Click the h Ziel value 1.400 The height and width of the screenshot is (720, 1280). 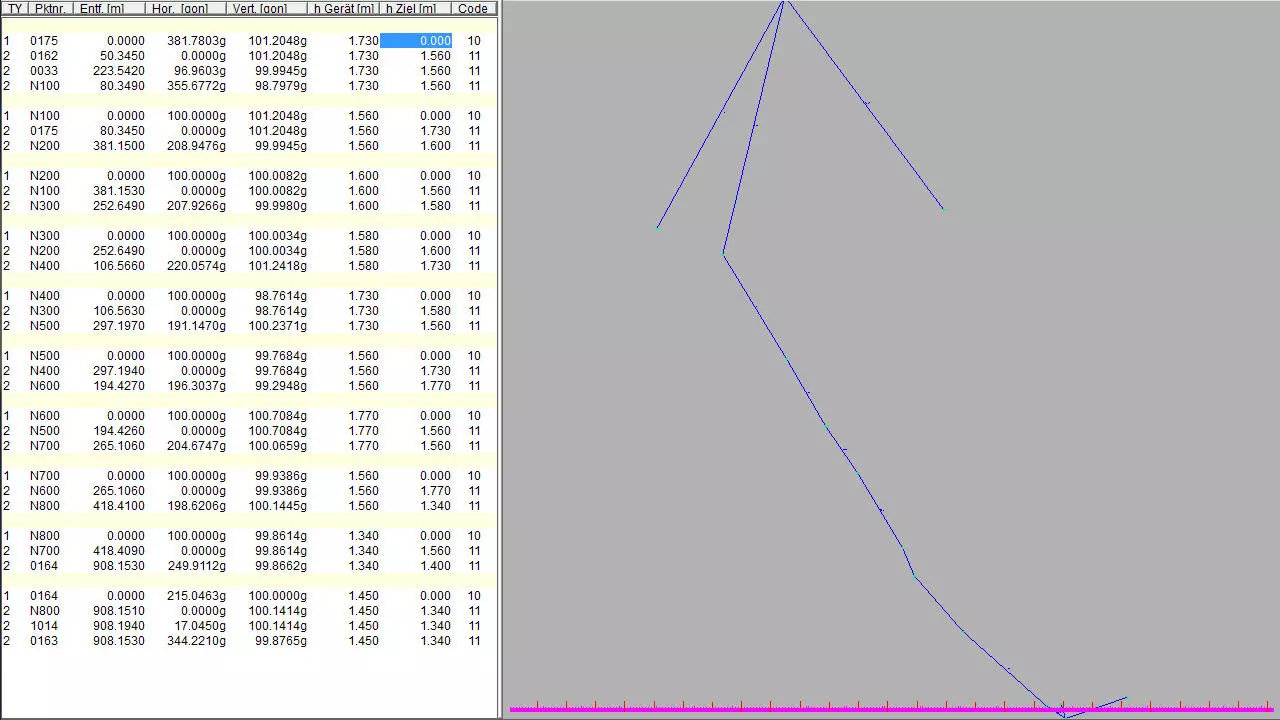pos(435,566)
